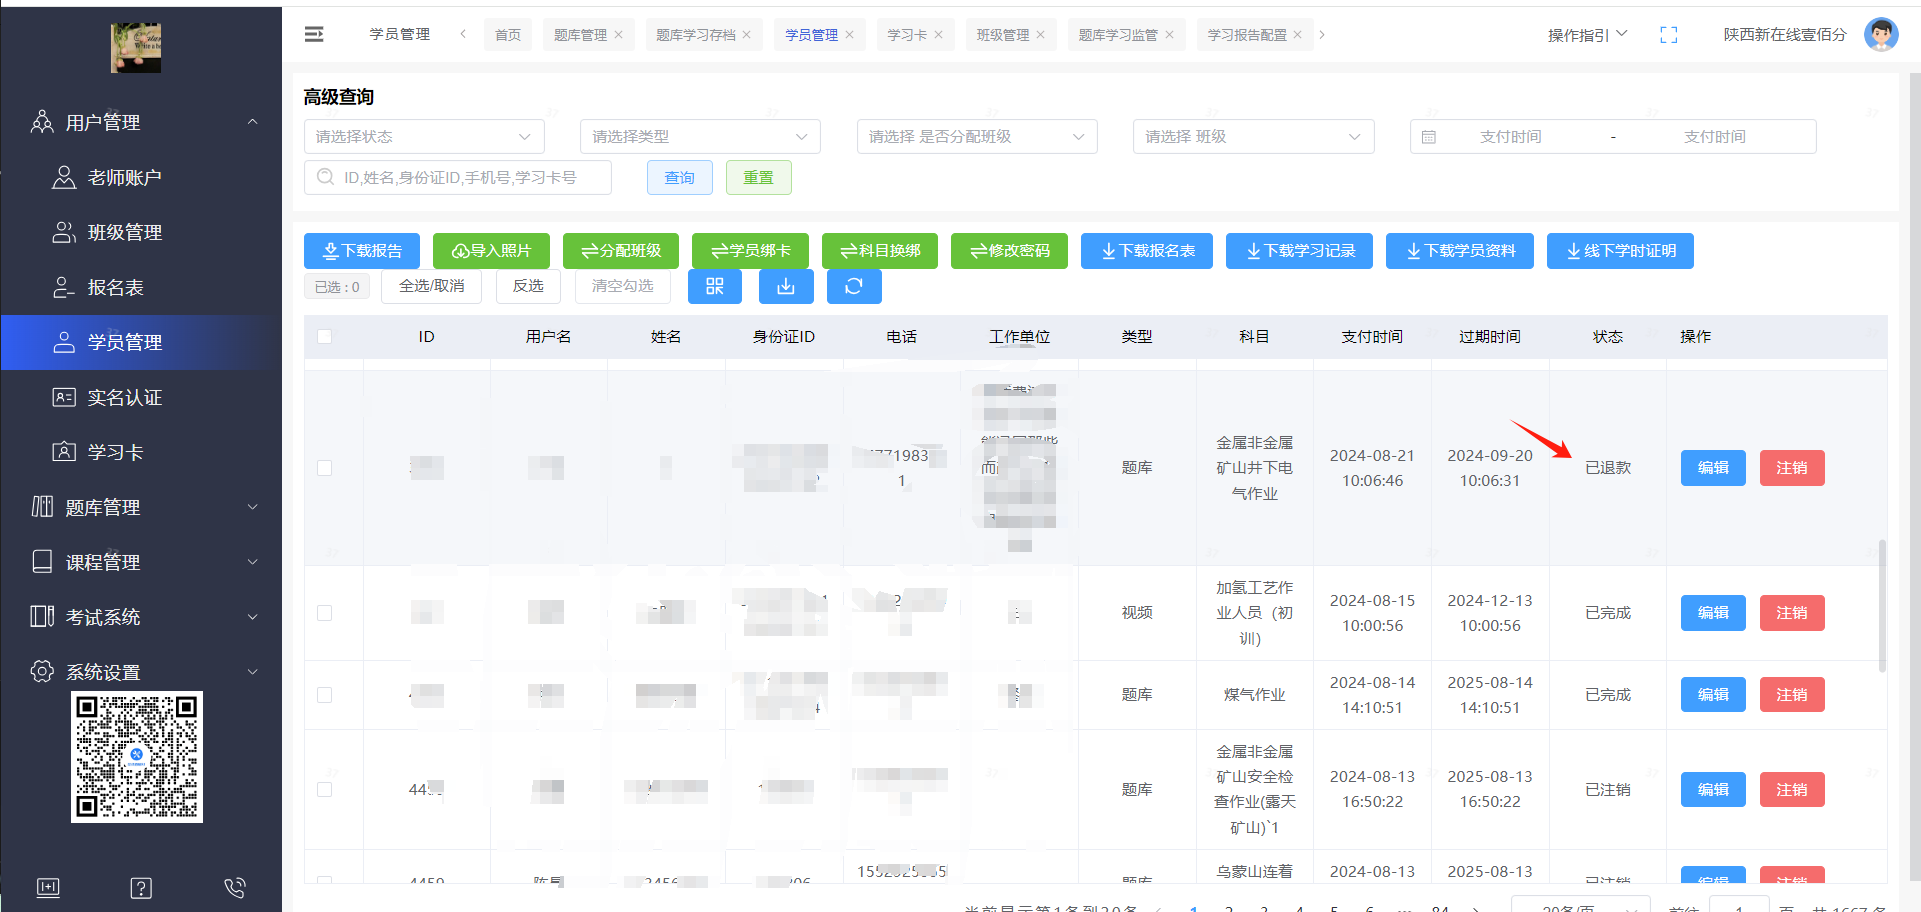Close the 学习卡 tab
This screenshot has height=912, width=1921.
coord(939,35)
